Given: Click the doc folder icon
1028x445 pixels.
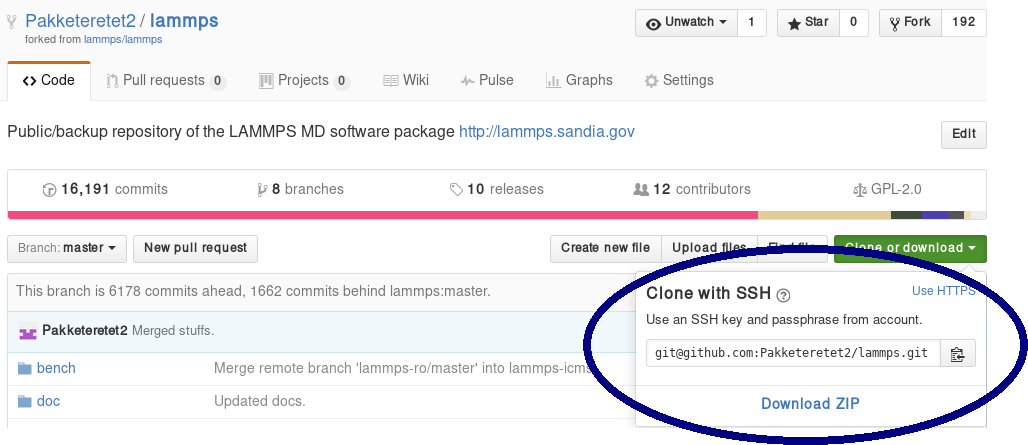Looking at the screenshot, I should pyautogui.click(x=25, y=402).
